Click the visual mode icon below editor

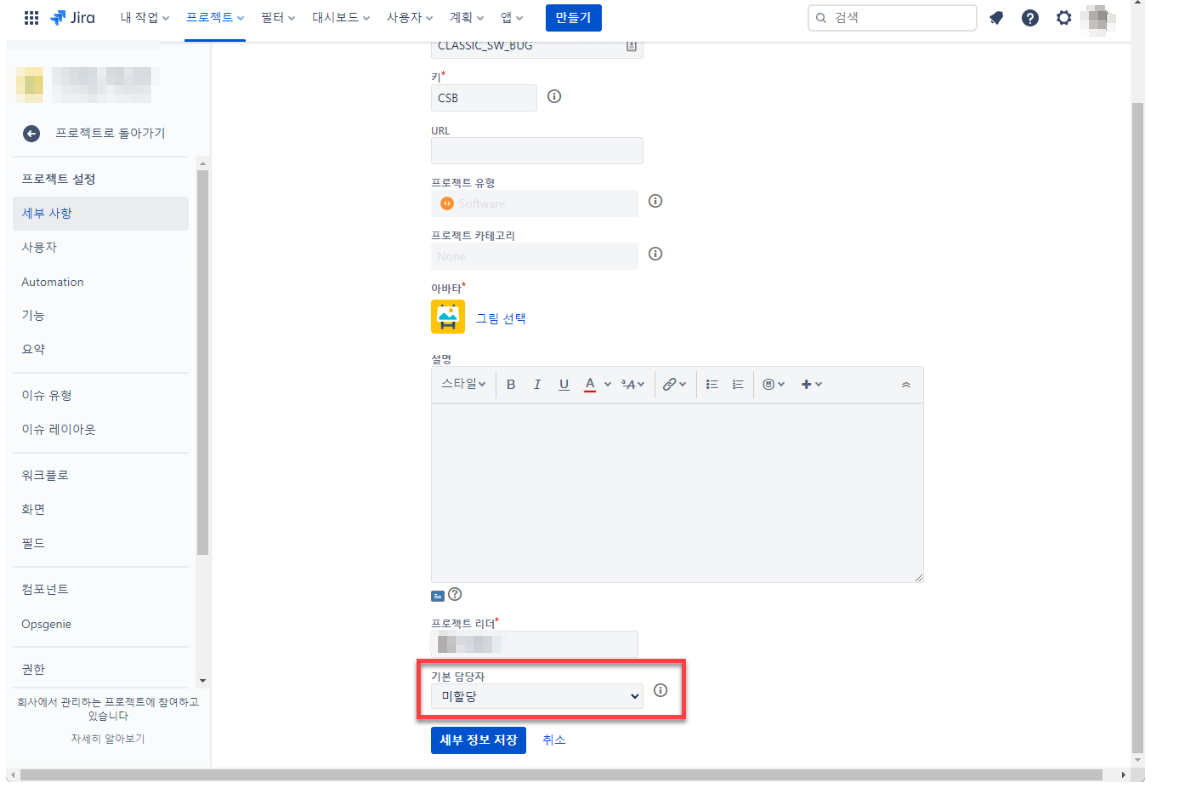[x=438, y=596]
